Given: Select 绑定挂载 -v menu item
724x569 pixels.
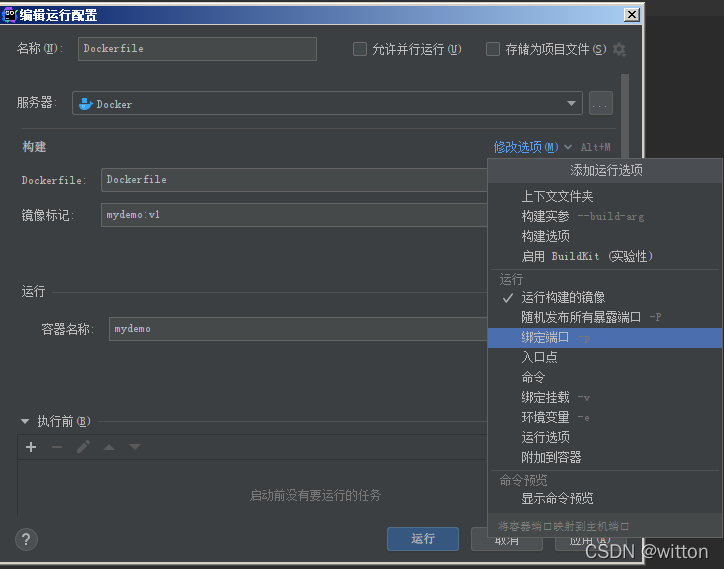Looking at the screenshot, I should click(x=605, y=397).
